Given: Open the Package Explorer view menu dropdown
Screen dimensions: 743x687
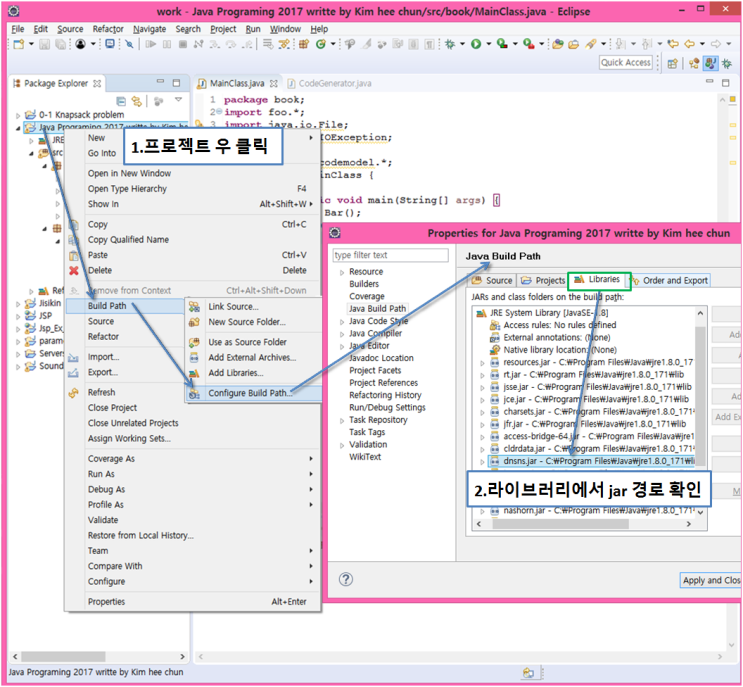Looking at the screenshot, I should (179, 101).
